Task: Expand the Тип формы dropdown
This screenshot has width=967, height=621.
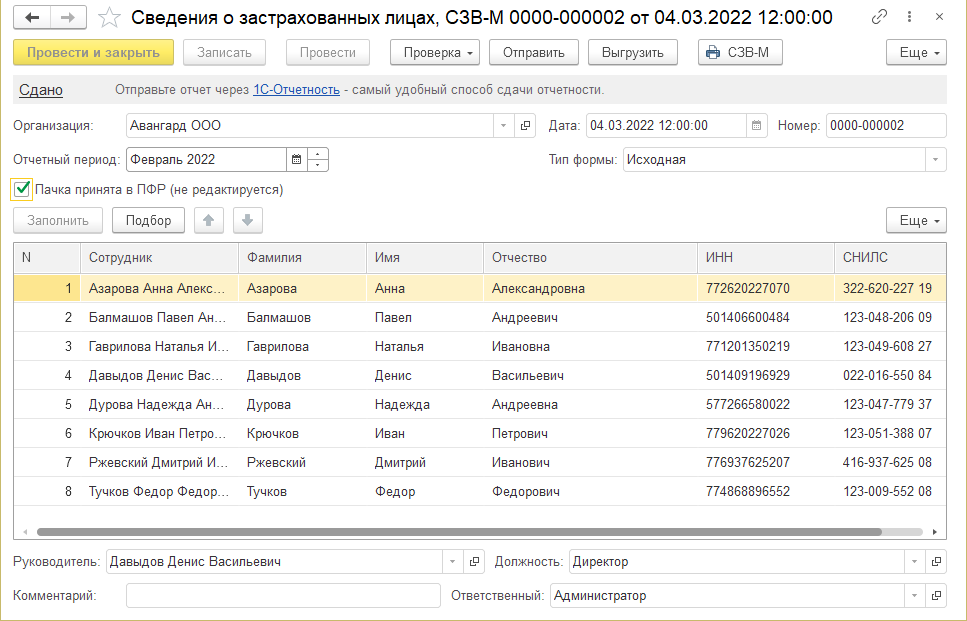Action: pos(936,160)
